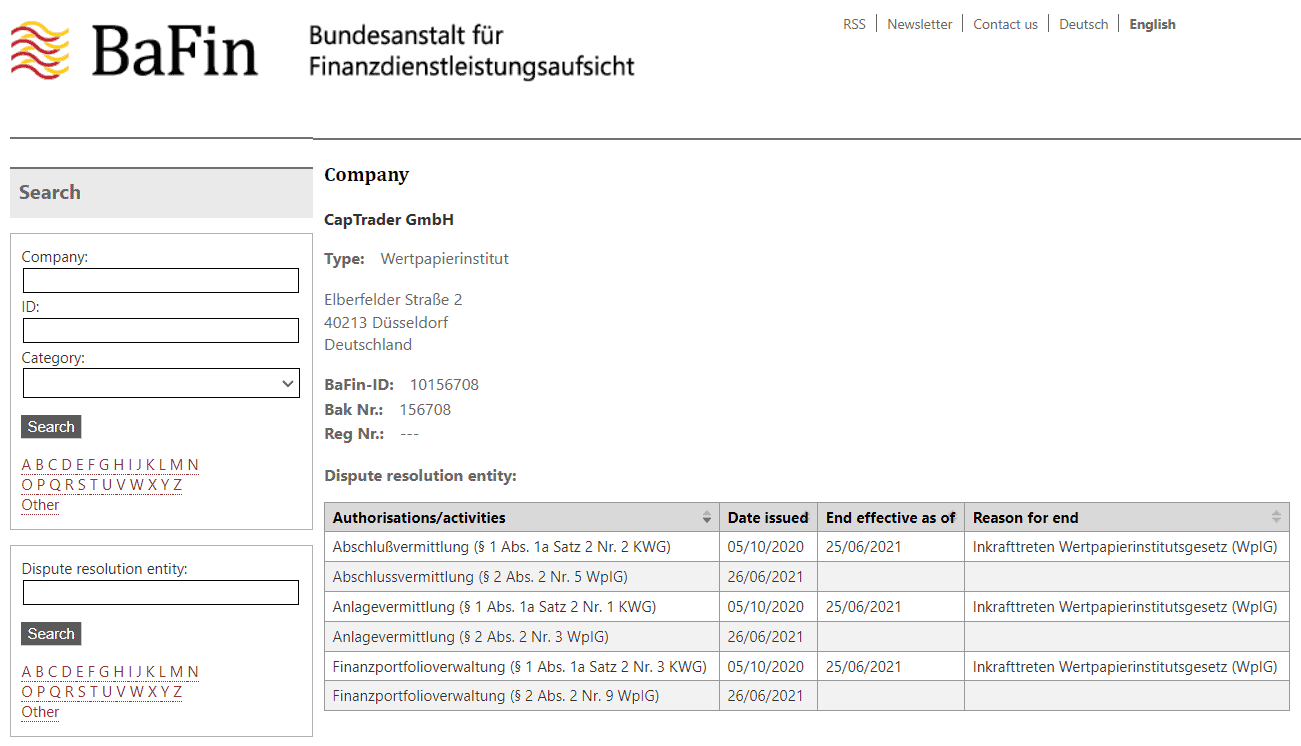
Task: Choose letter N in company search index
Action: point(193,465)
